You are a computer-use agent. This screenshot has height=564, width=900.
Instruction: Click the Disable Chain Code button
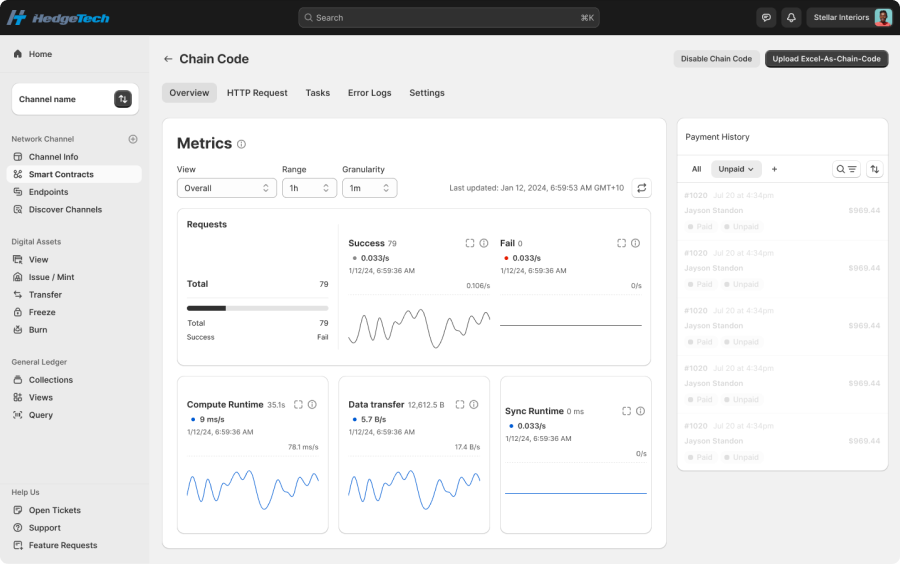click(716, 59)
